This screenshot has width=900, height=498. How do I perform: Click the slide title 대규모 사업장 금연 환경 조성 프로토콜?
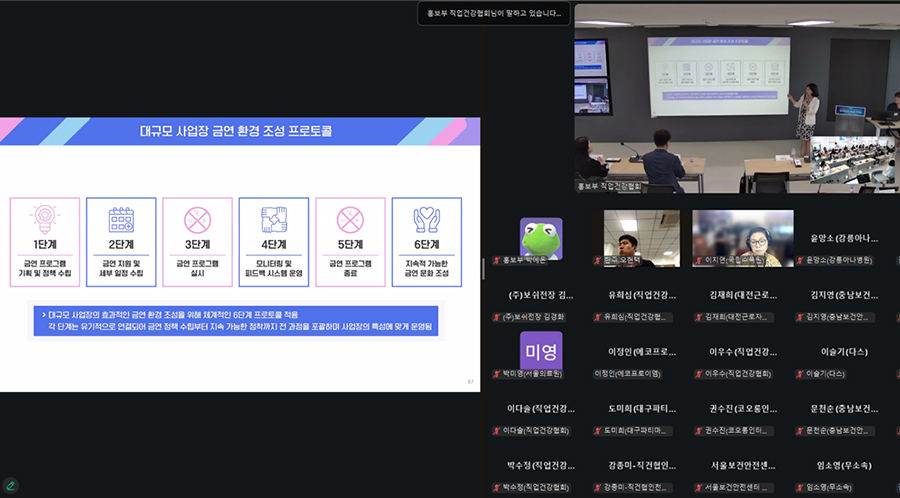tap(237, 131)
